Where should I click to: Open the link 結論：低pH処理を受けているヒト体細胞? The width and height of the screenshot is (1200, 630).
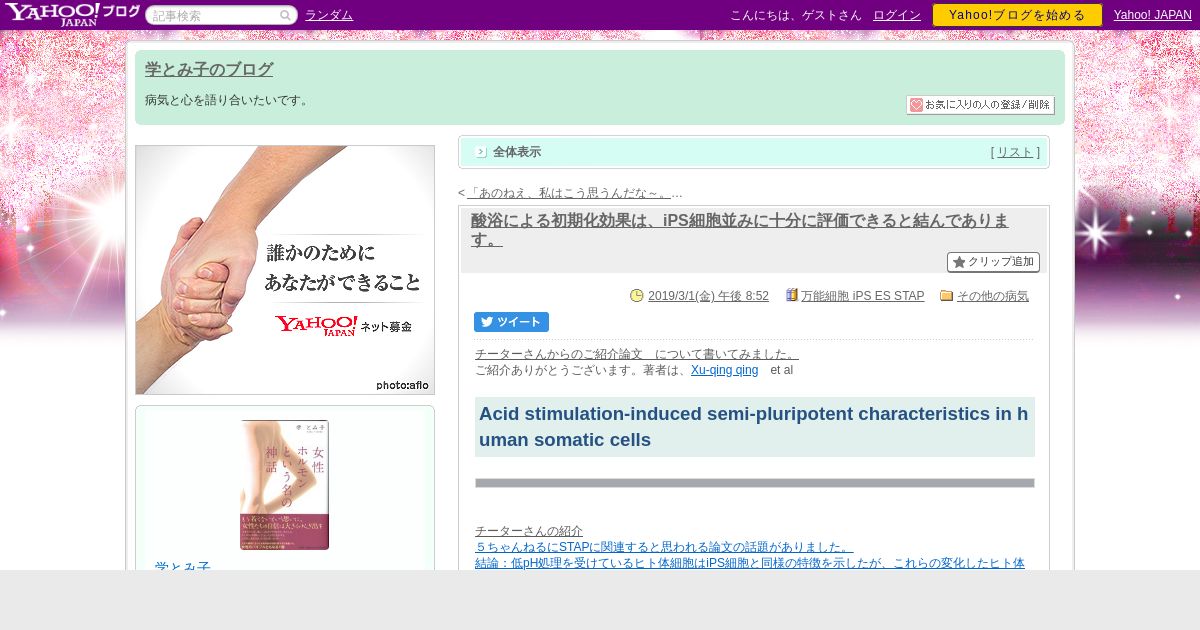pyautogui.click(x=750, y=563)
